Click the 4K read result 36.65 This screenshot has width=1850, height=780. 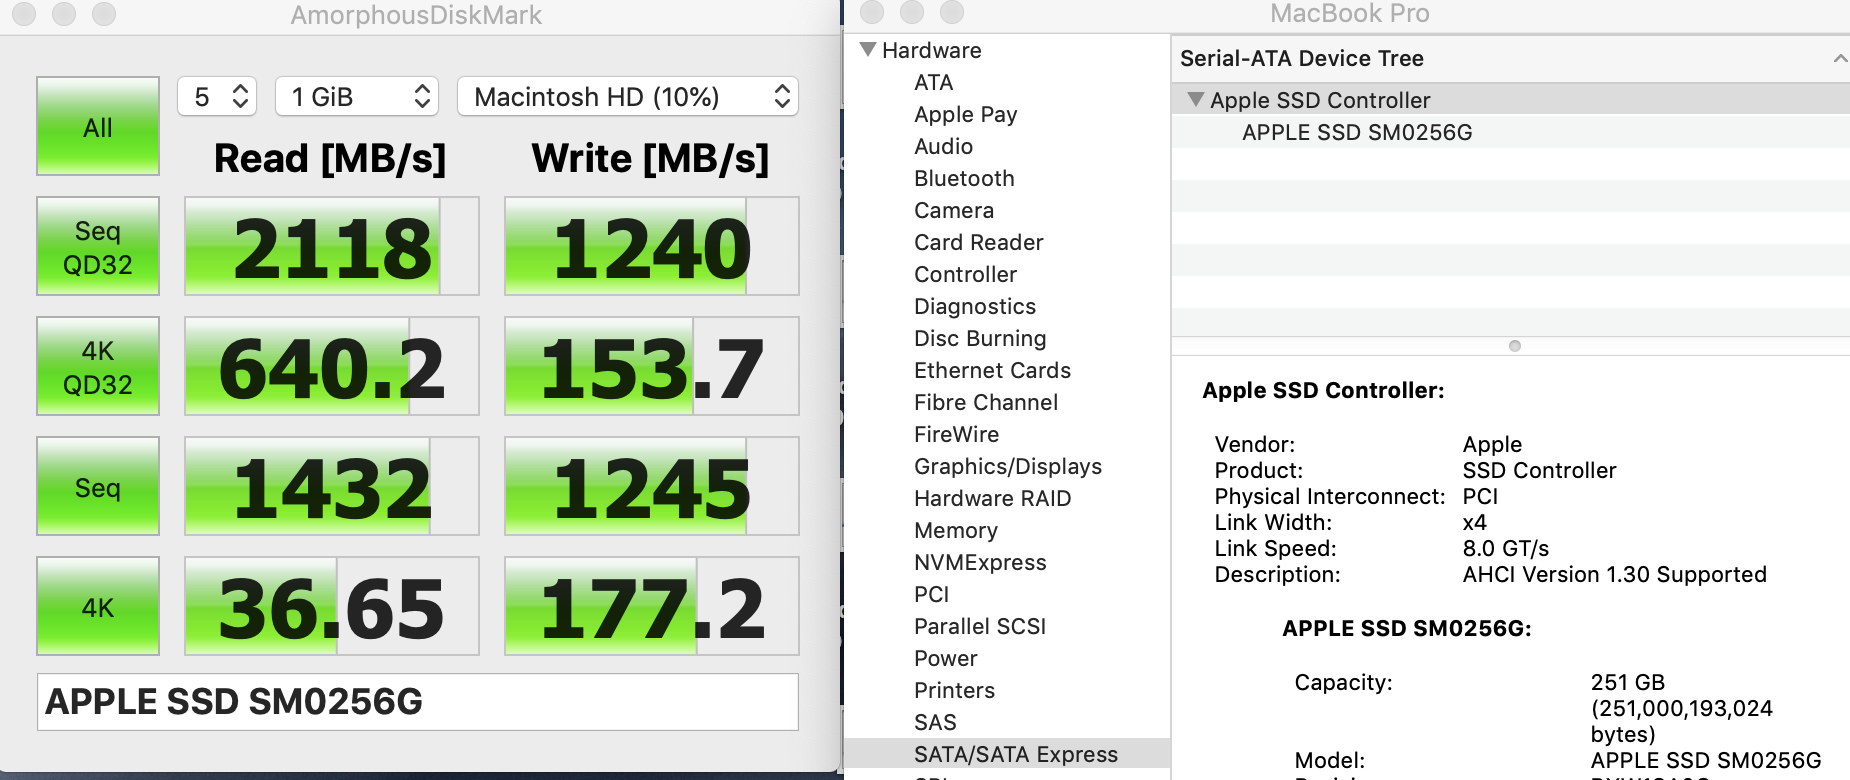coord(332,606)
